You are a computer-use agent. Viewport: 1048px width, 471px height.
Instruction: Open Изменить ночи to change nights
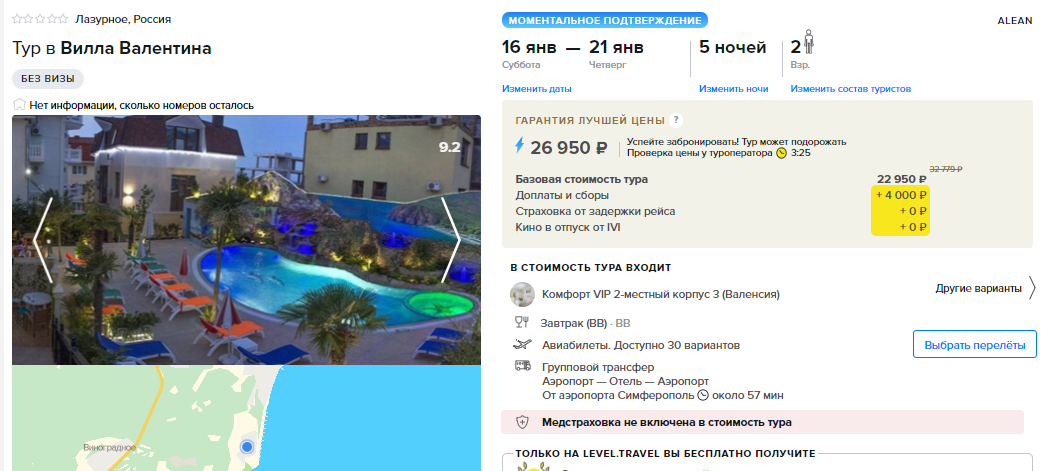pyautogui.click(x=733, y=89)
